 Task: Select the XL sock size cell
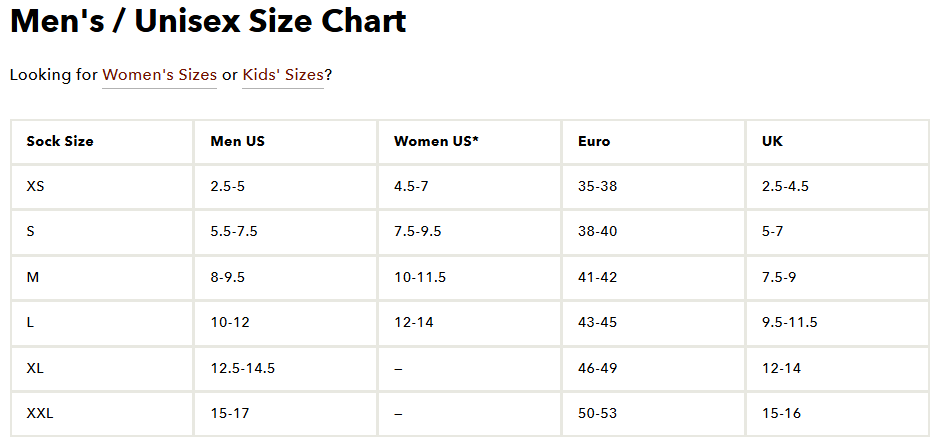pos(36,368)
